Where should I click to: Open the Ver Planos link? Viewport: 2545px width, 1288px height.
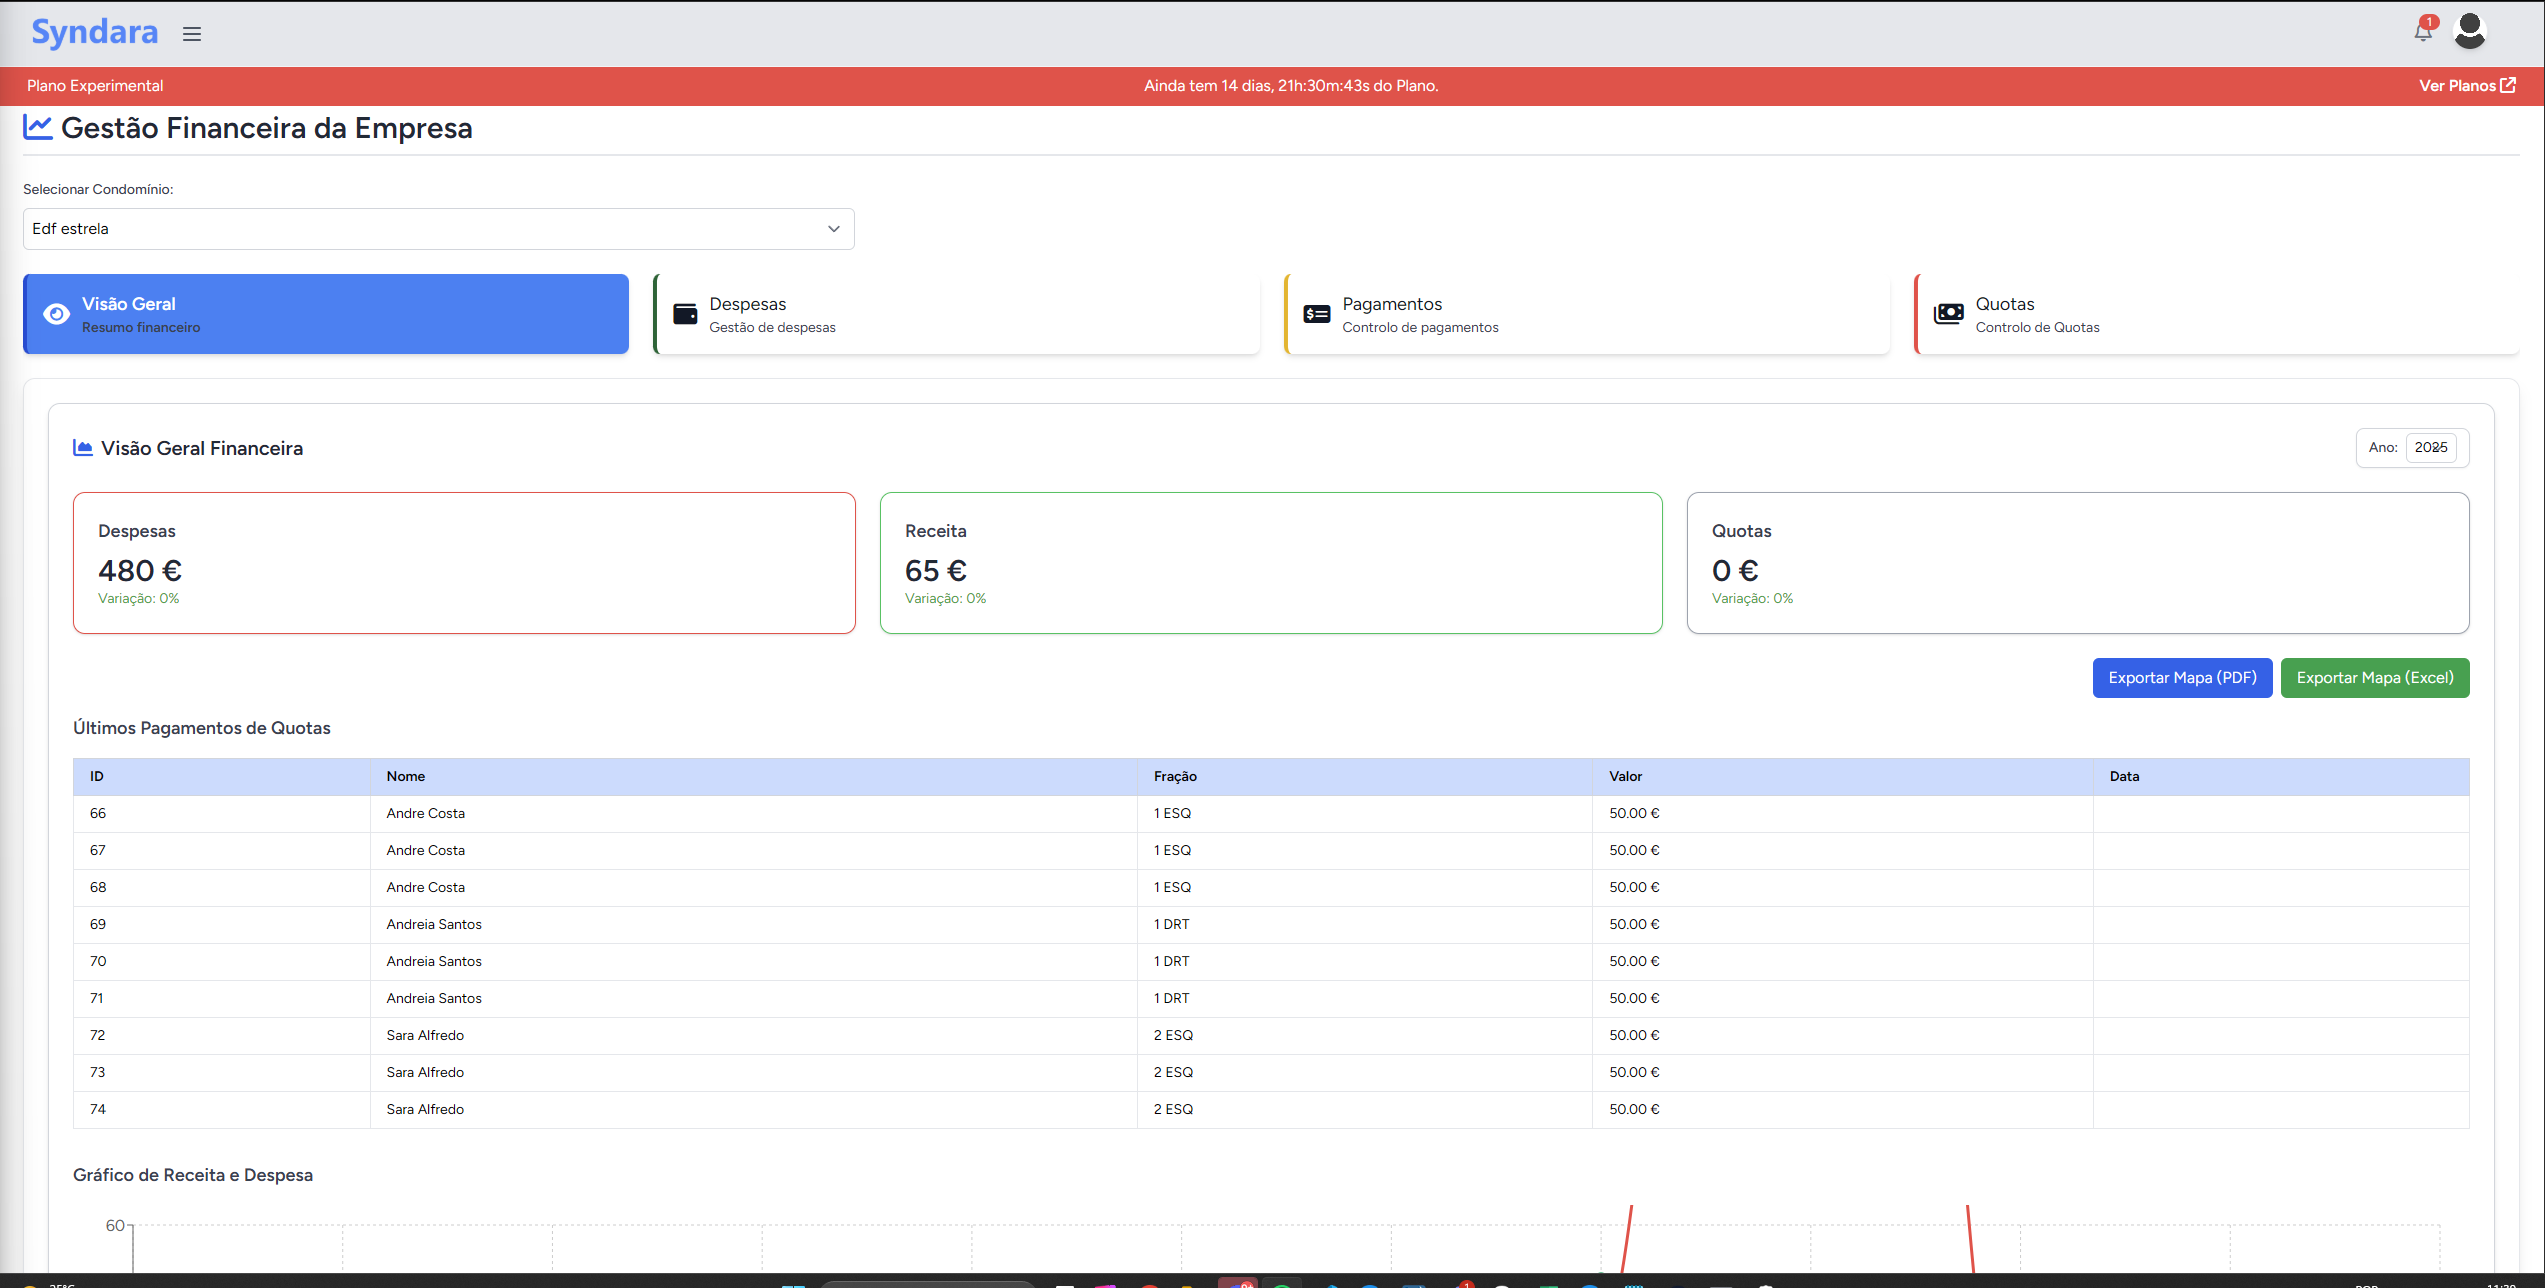(x=2457, y=86)
